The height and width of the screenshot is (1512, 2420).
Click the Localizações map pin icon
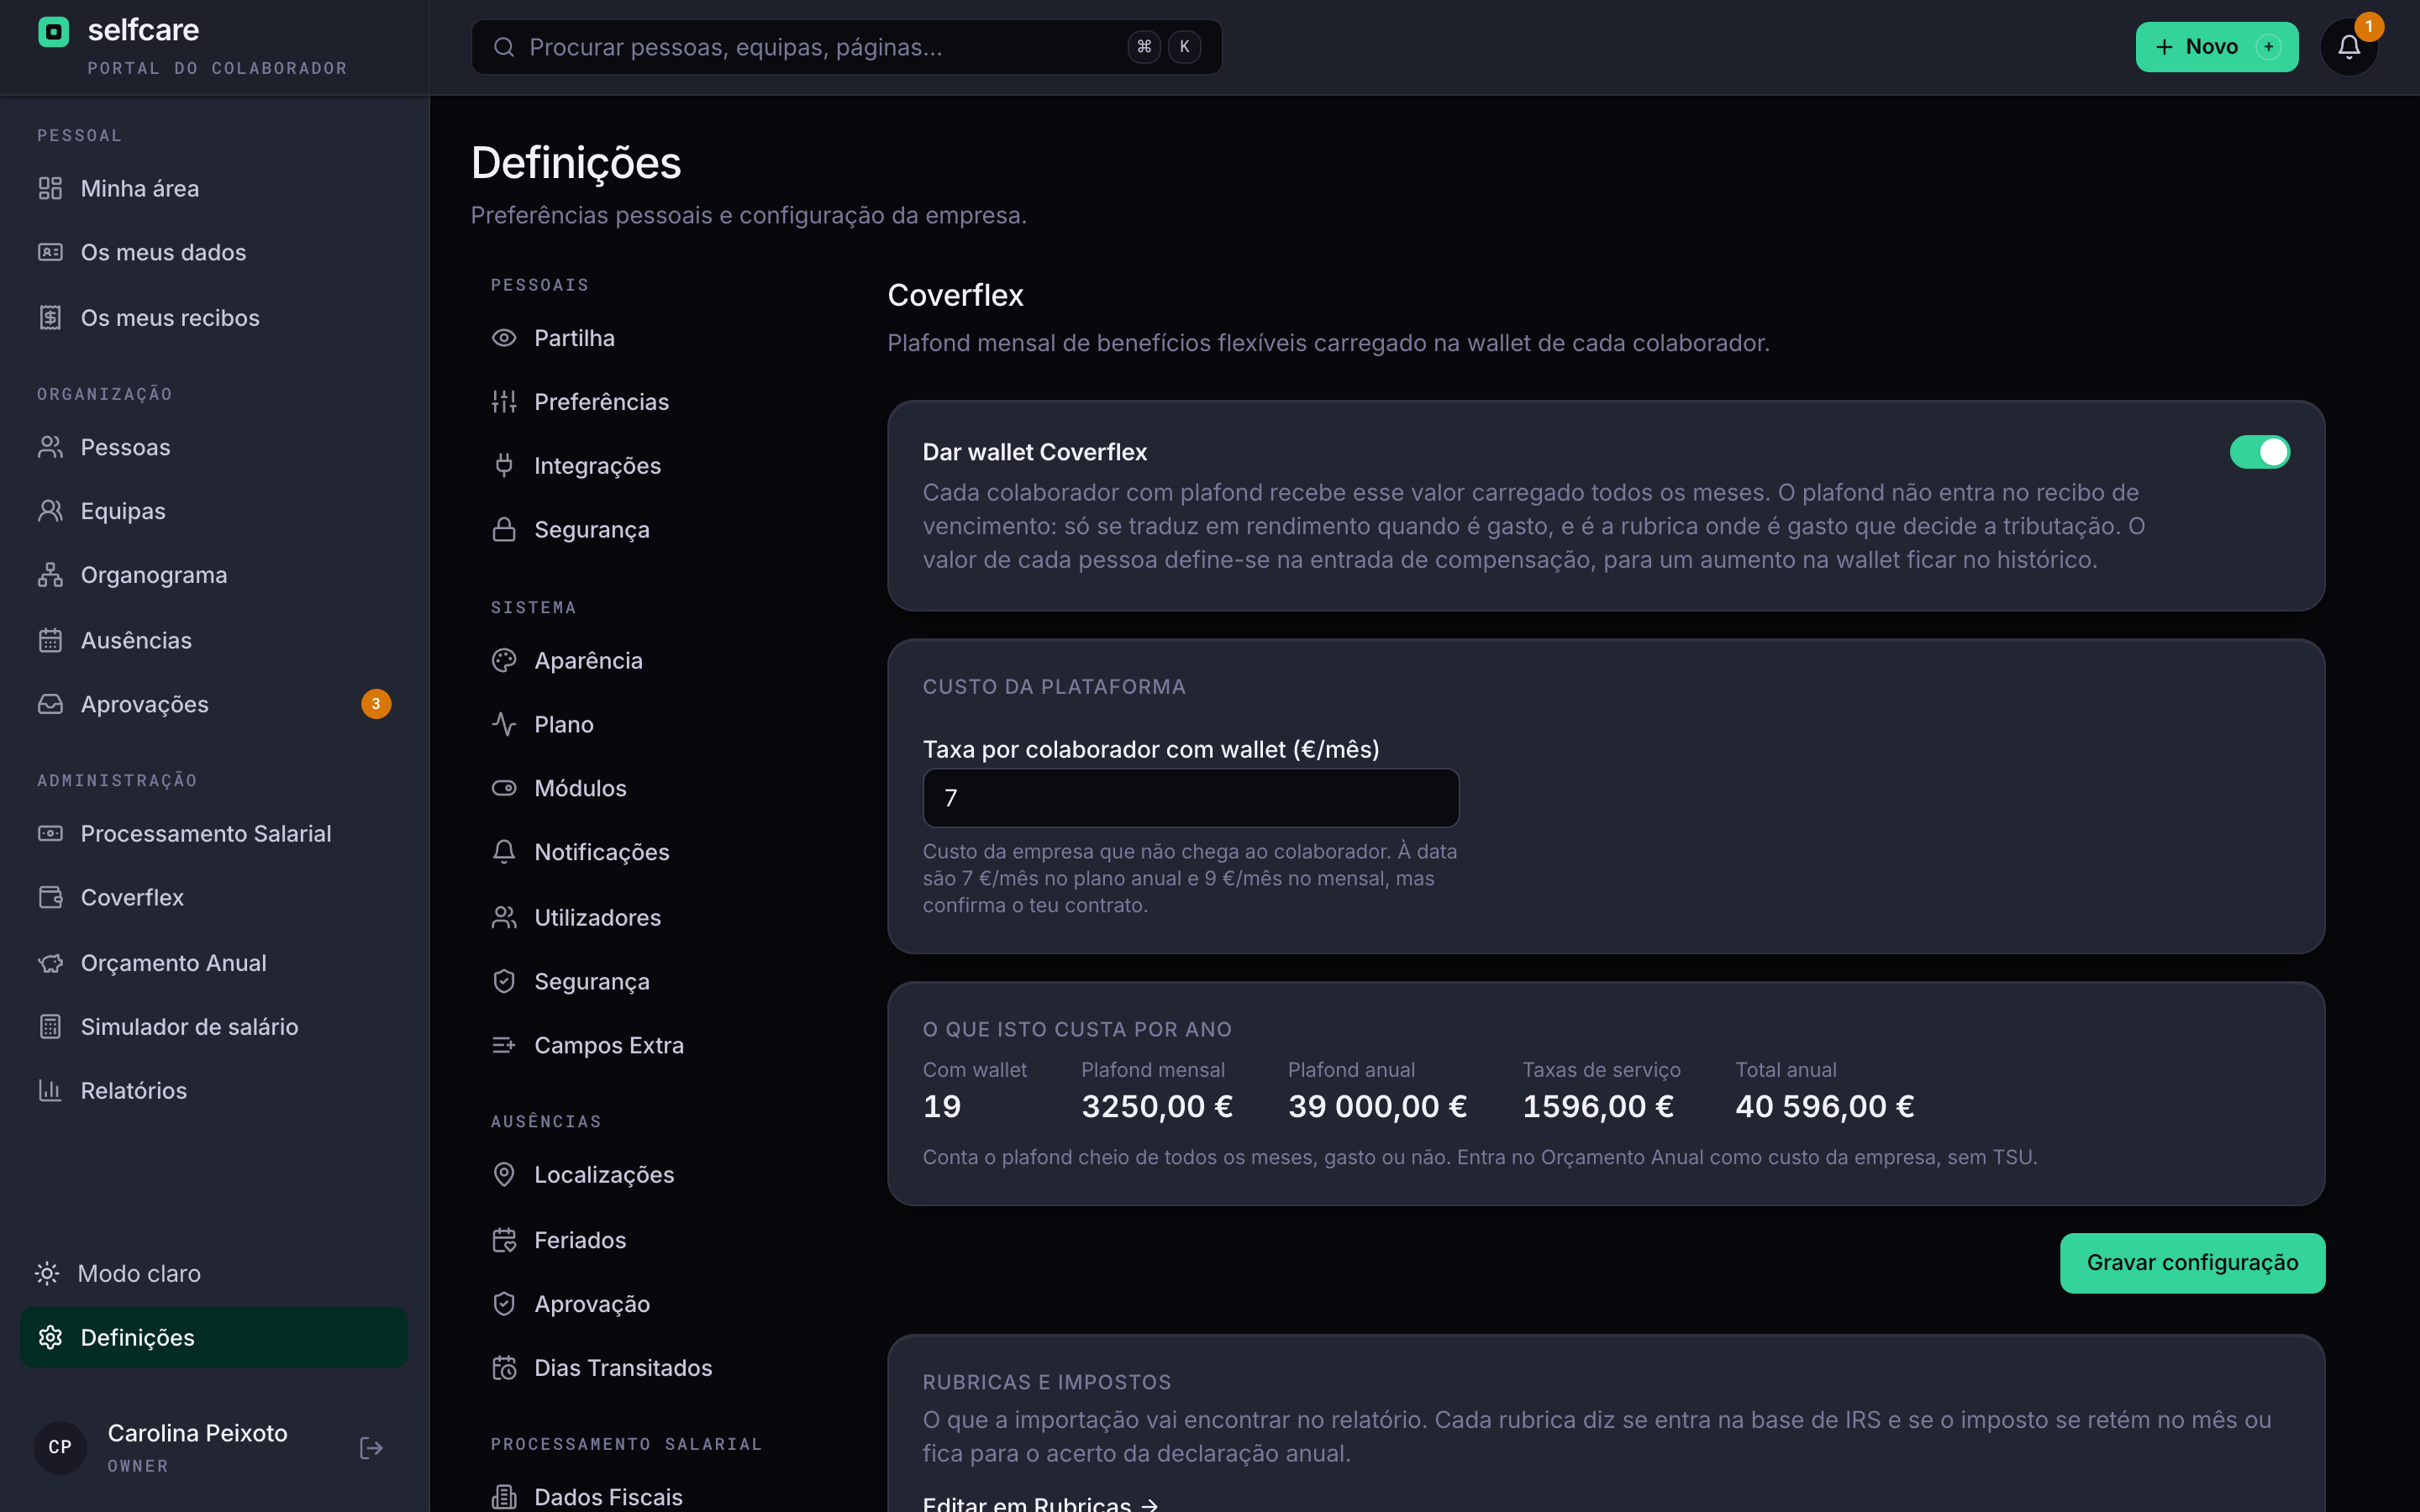click(x=504, y=1174)
